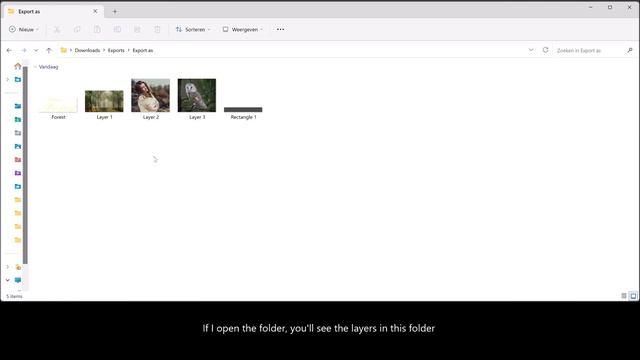Click the purple folder in sidebar
The width and height of the screenshot is (640, 360).
pos(18,173)
